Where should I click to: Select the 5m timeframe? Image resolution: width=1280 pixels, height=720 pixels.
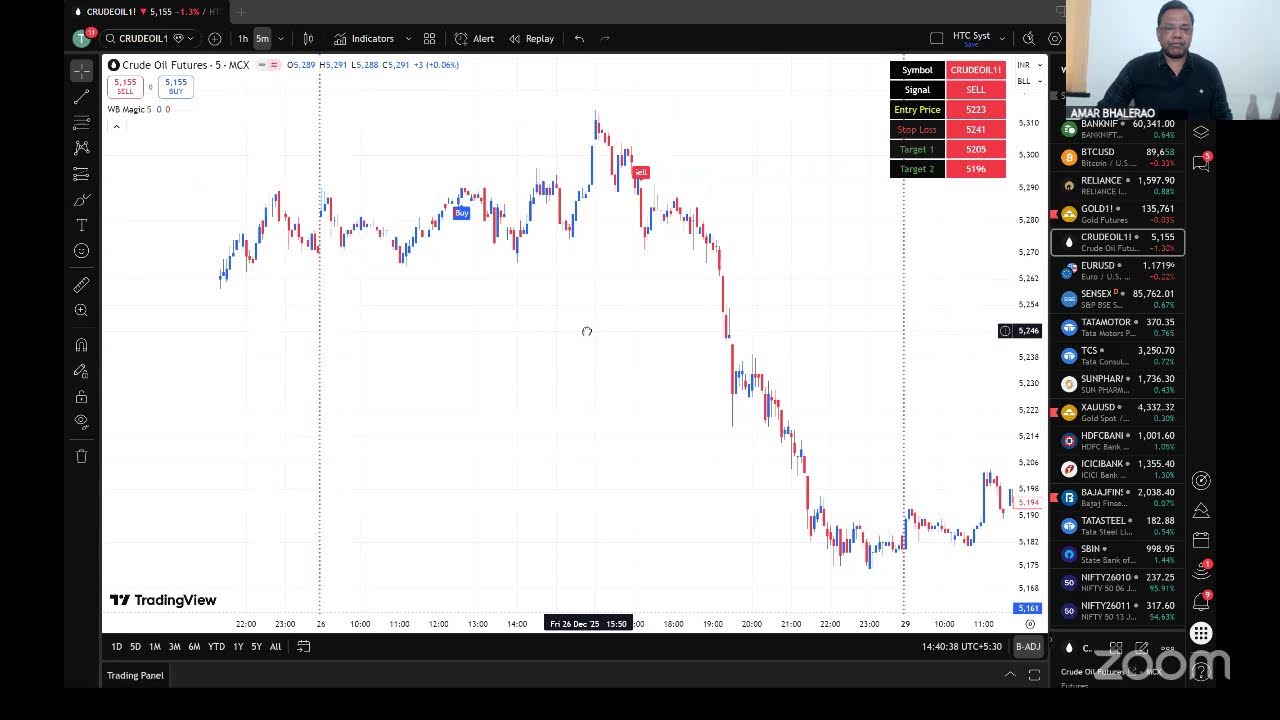(x=262, y=39)
